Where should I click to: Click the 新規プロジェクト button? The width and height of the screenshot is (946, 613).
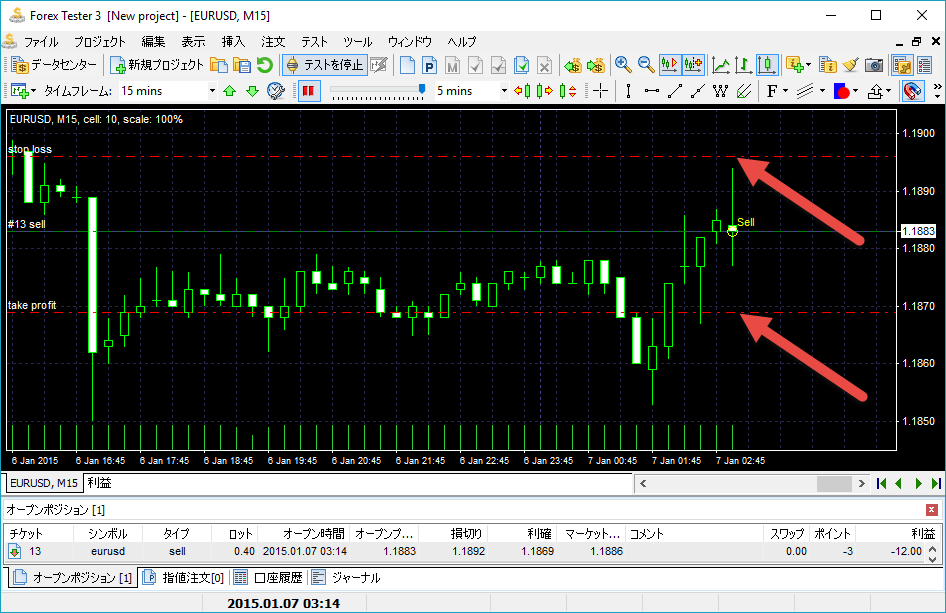[156, 65]
